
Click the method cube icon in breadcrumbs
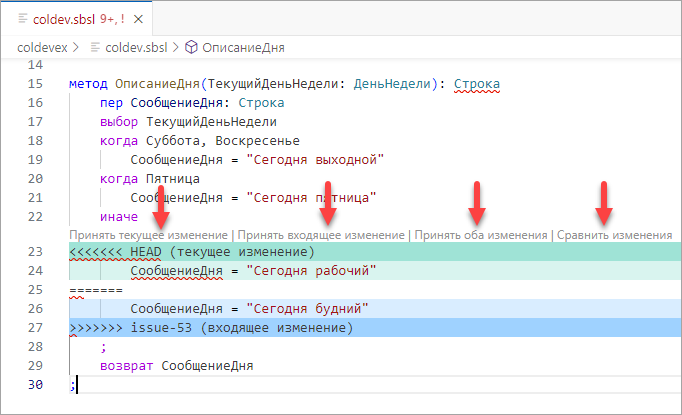click(x=191, y=46)
